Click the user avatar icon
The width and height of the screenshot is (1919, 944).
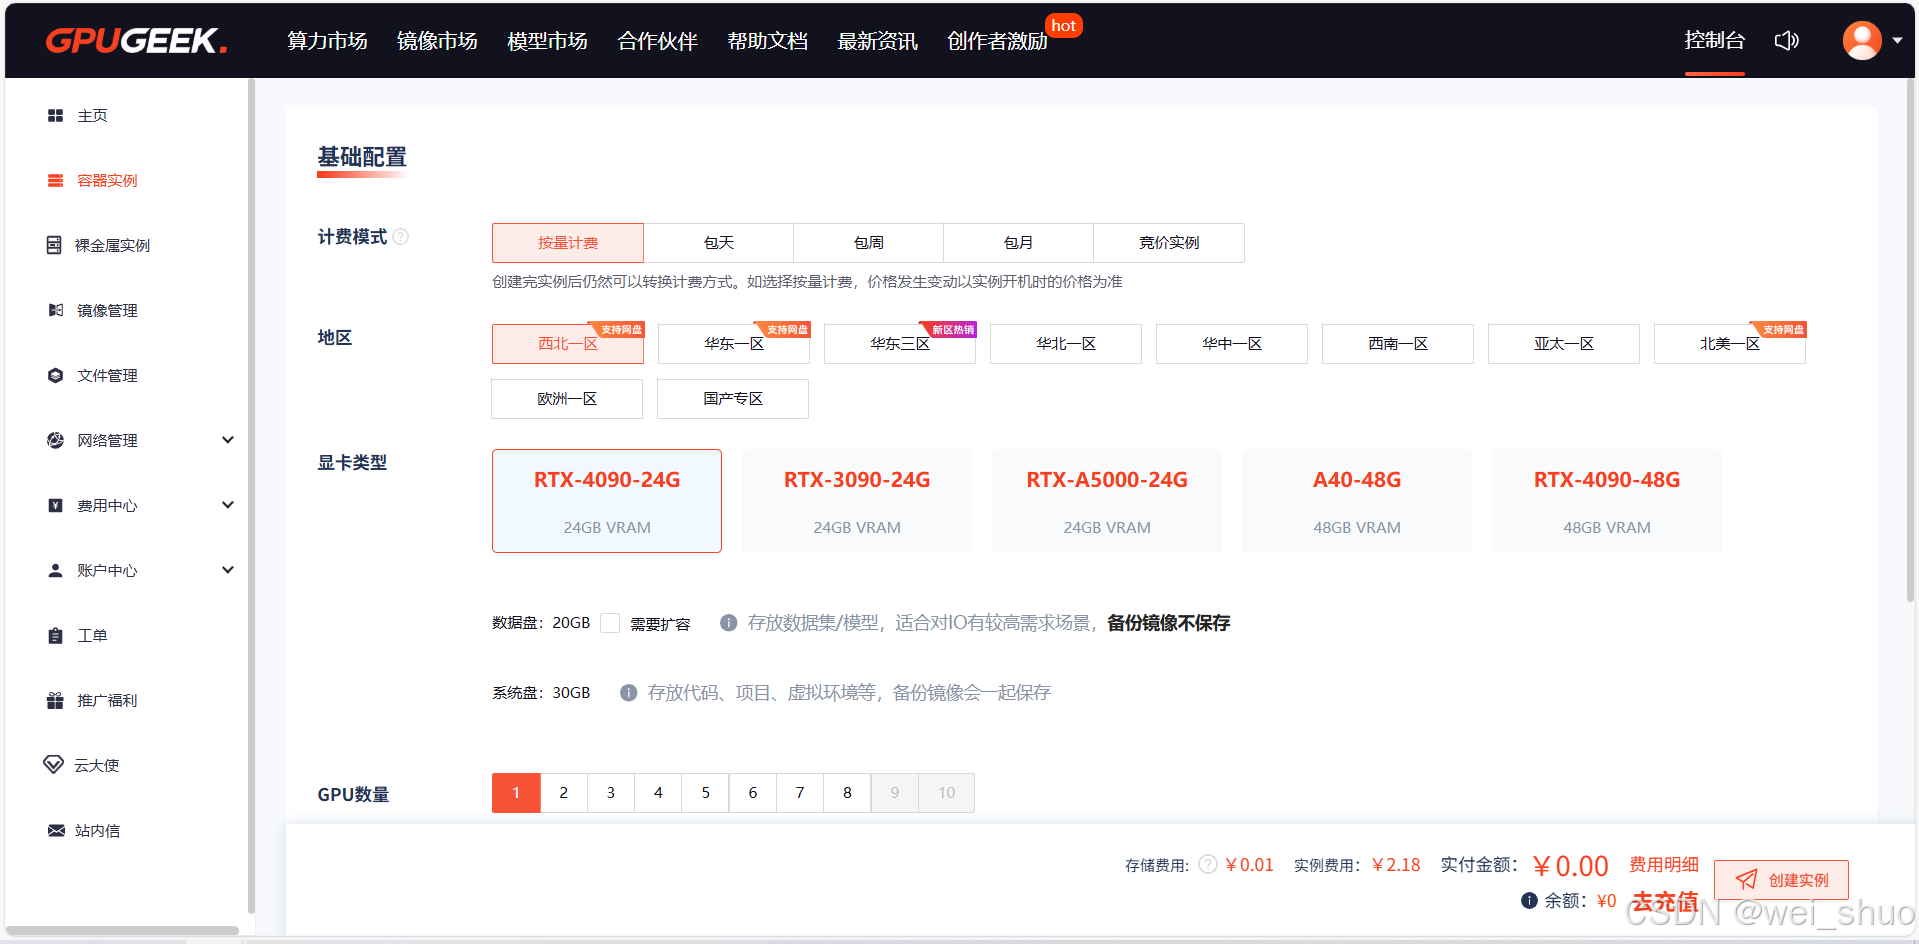point(1862,41)
